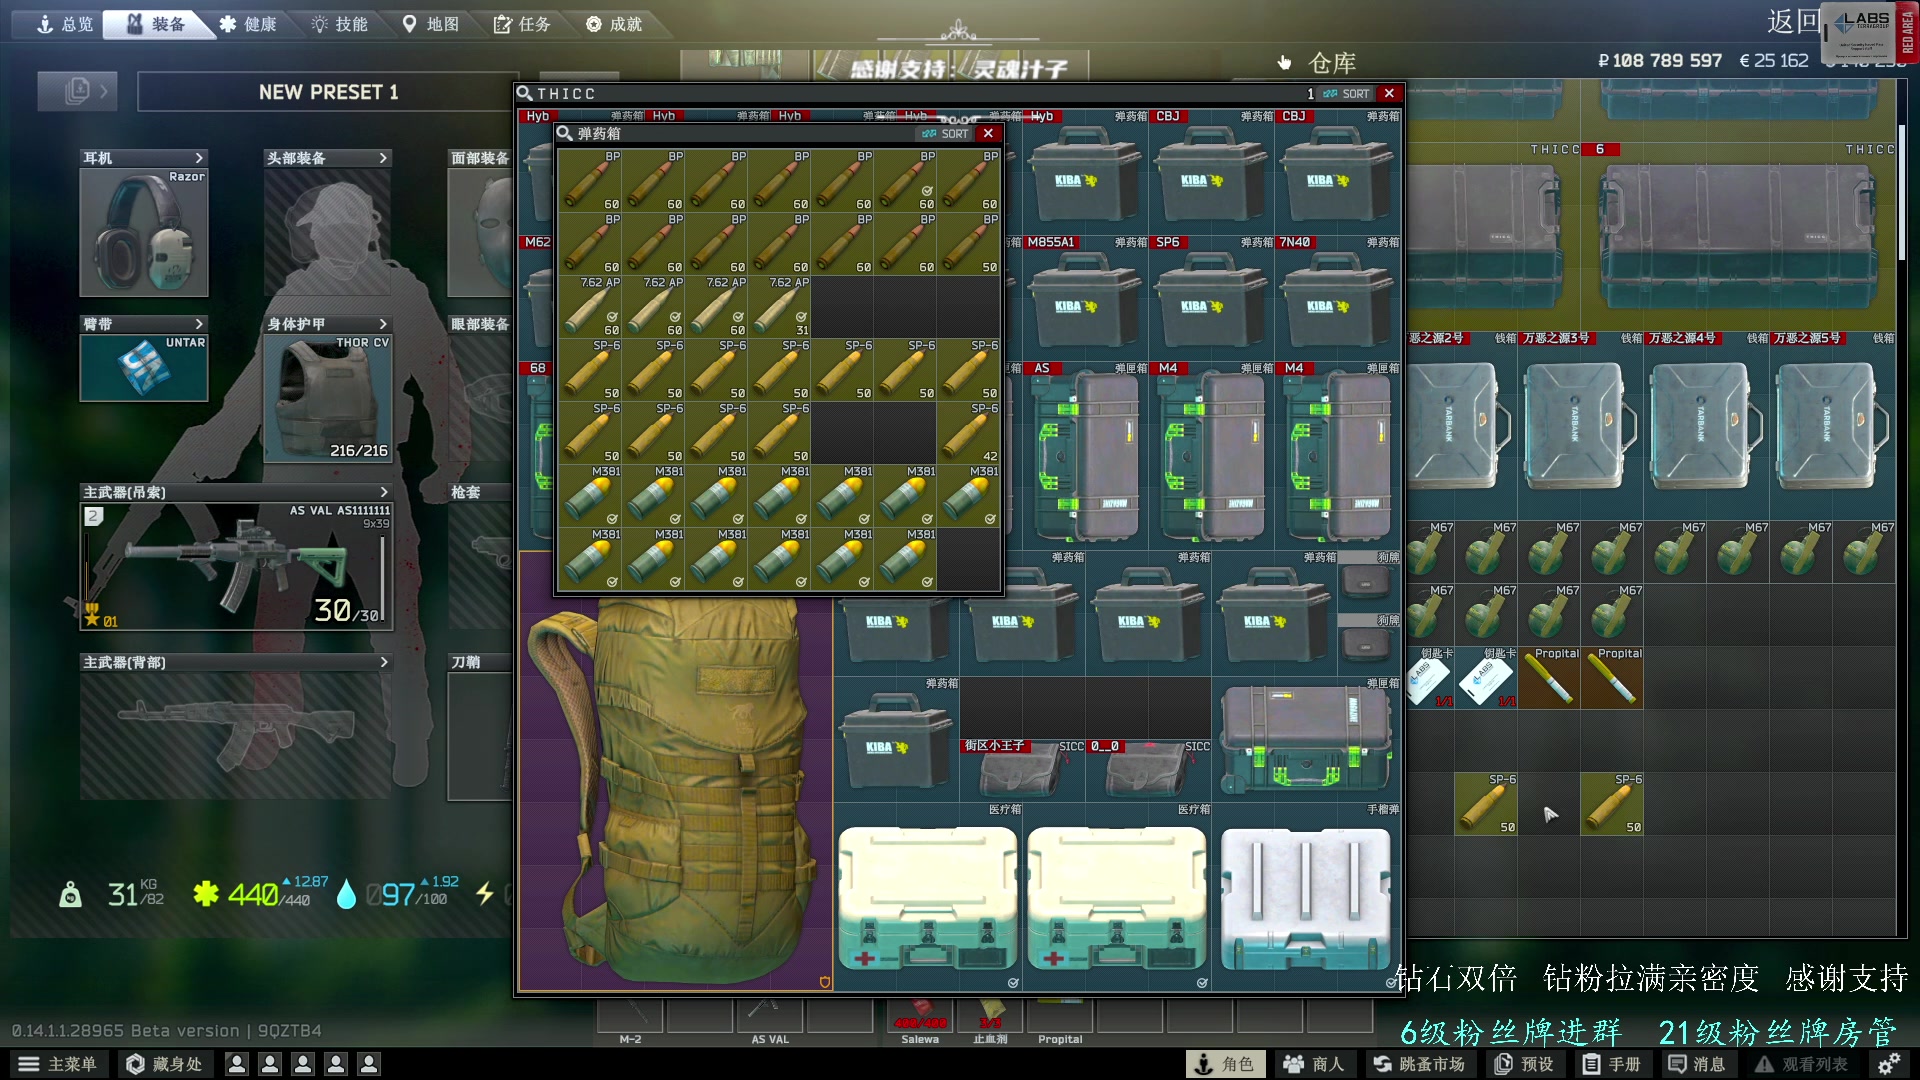
Task: Select the 万恶之源3号 money case in stash
Action: point(1580,425)
